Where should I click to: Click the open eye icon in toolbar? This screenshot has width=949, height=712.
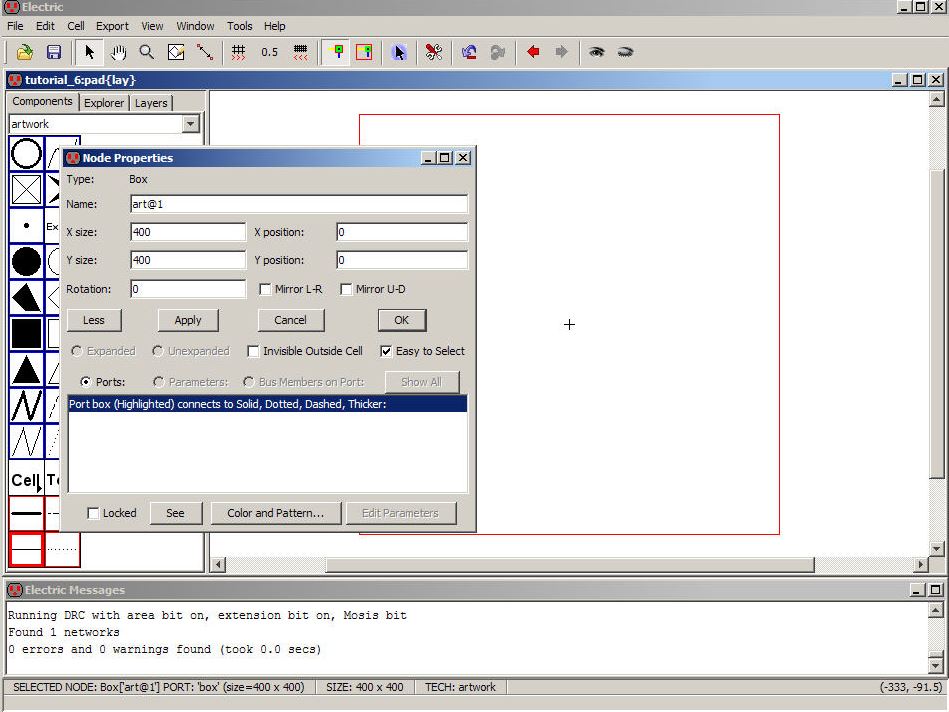(x=597, y=52)
